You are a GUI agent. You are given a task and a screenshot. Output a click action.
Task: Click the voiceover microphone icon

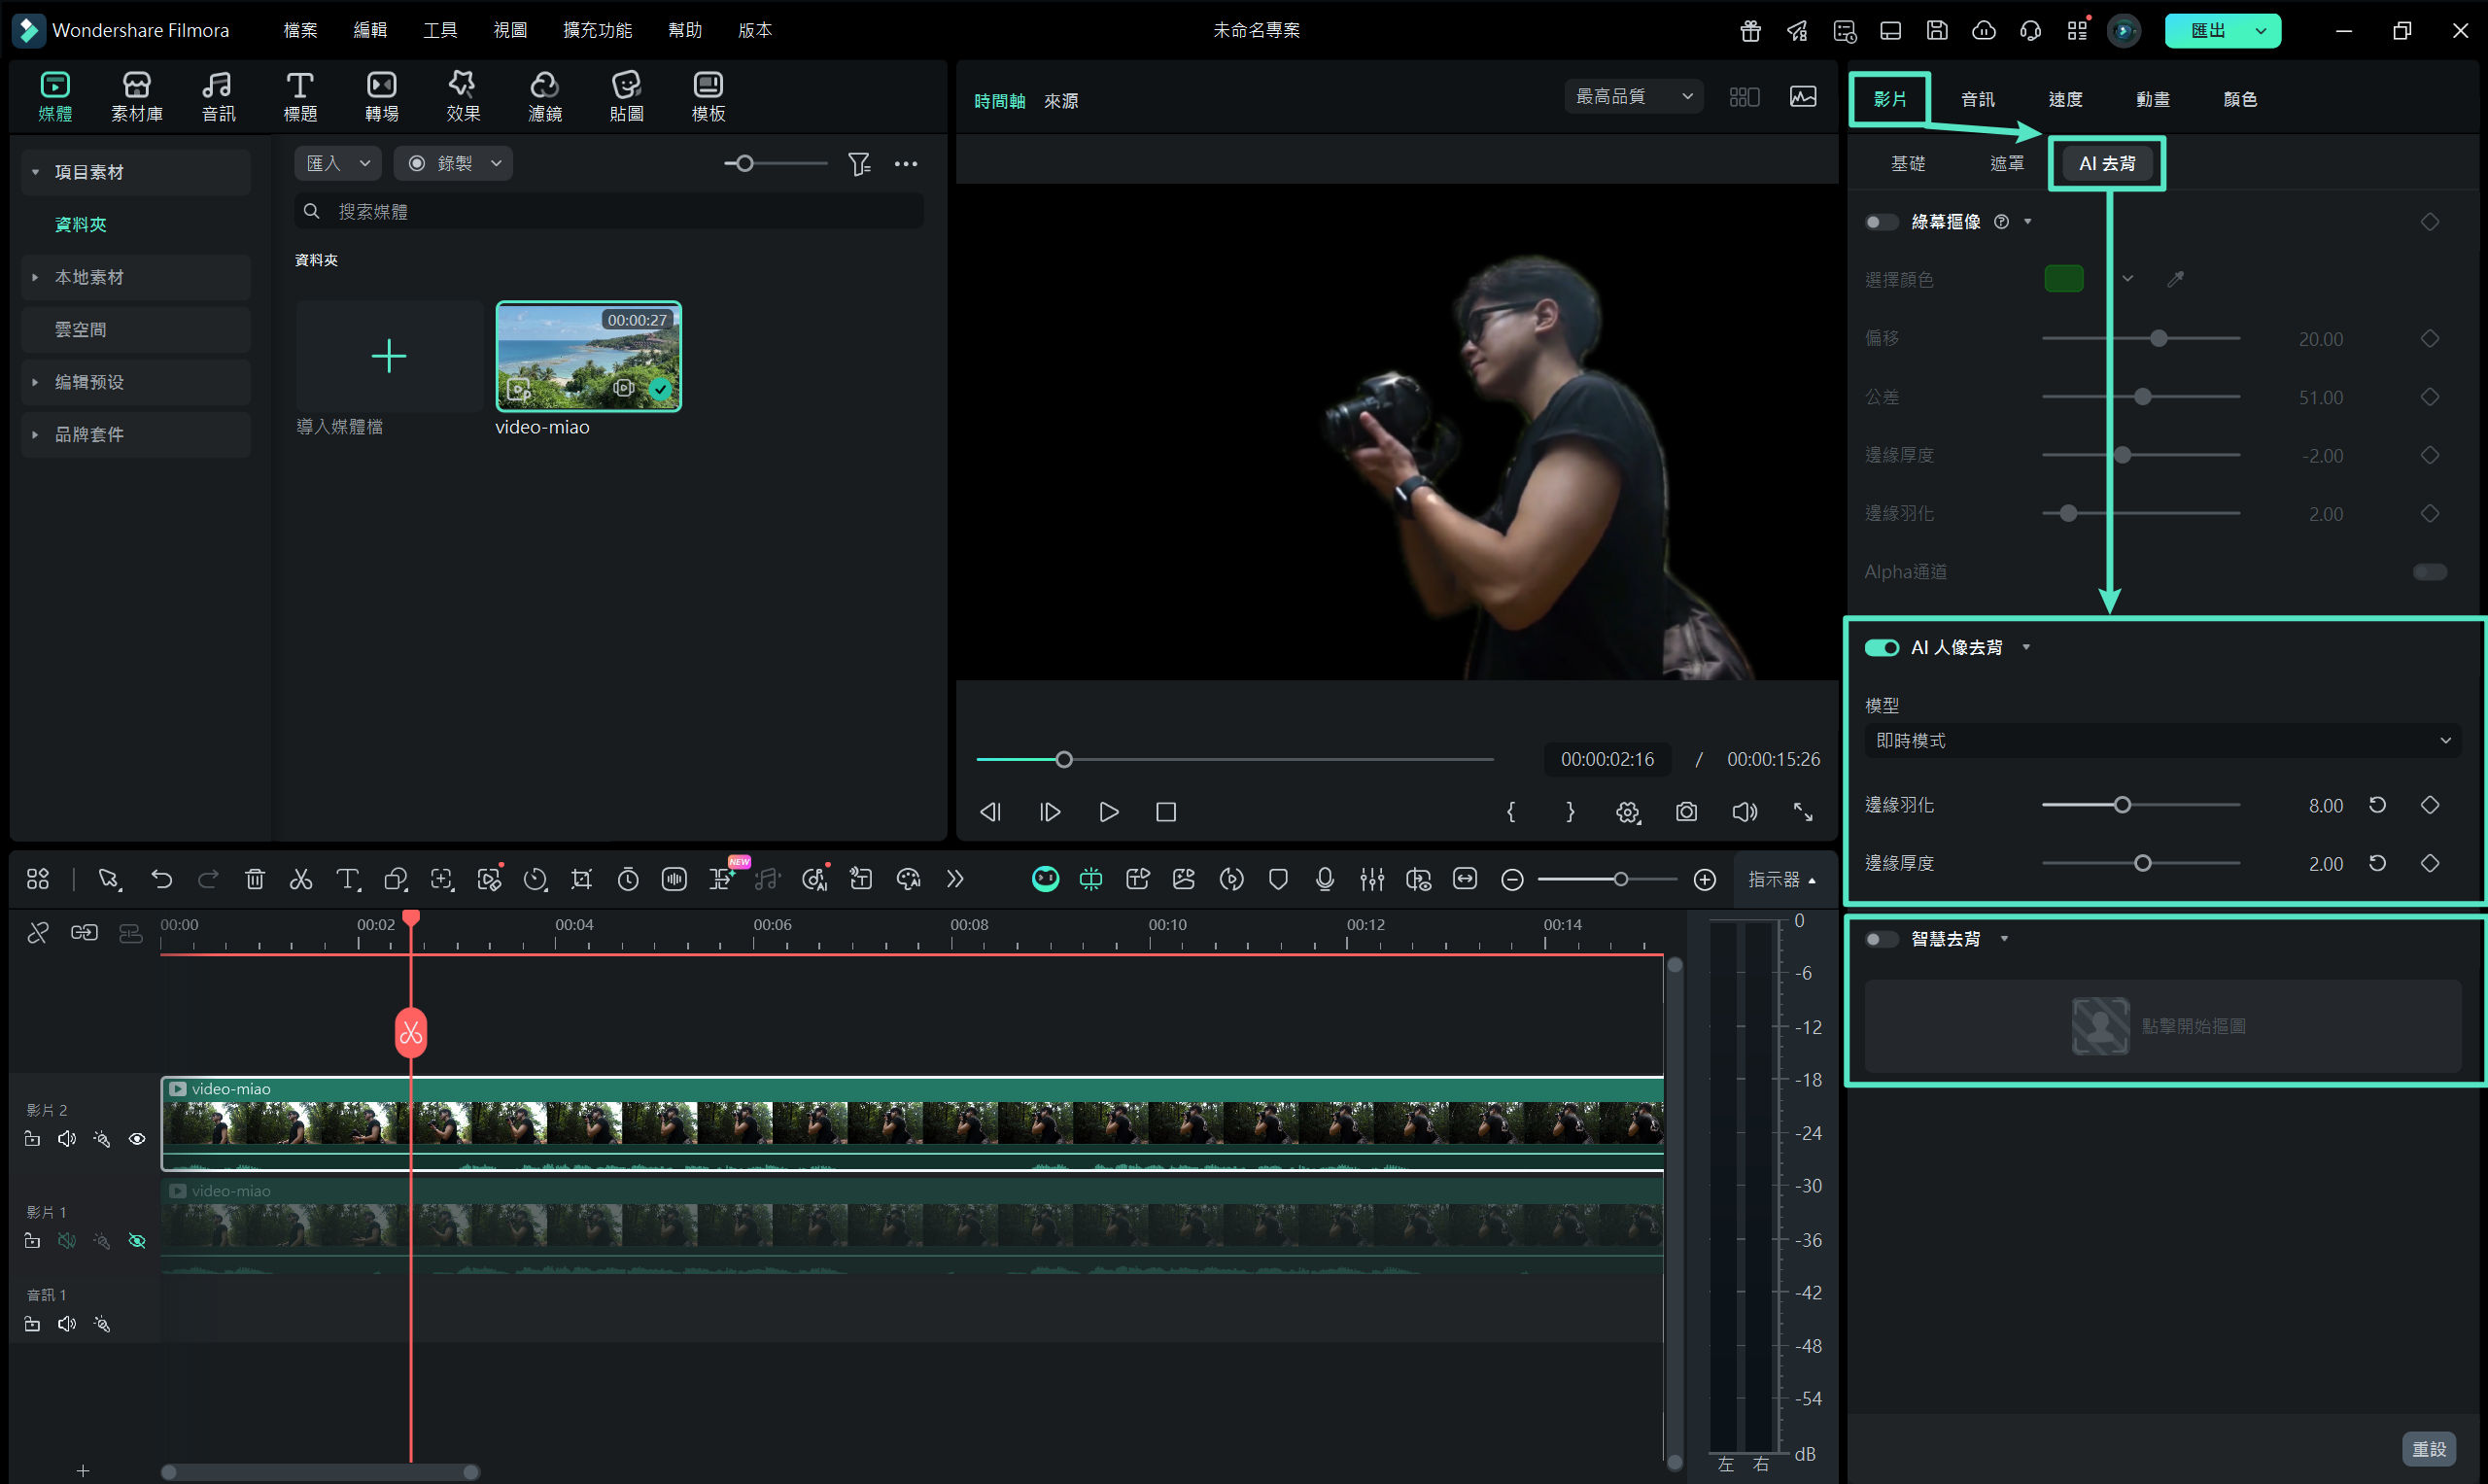coord(1324,879)
